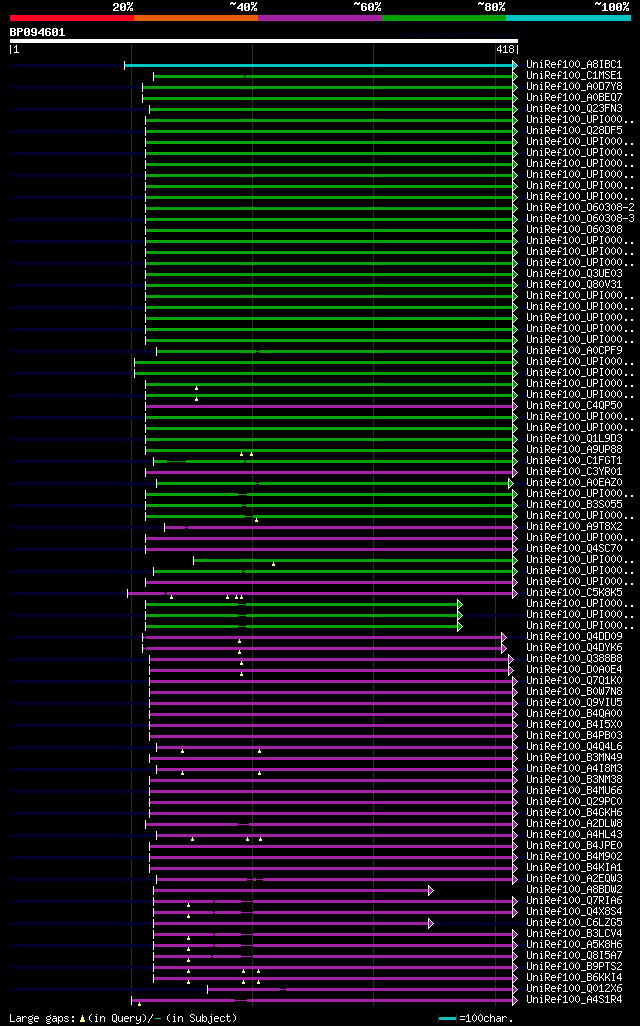The width and height of the screenshot is (640, 1026).
Task: Select the UniRef100_B4MU66 label
Action: coord(574,790)
